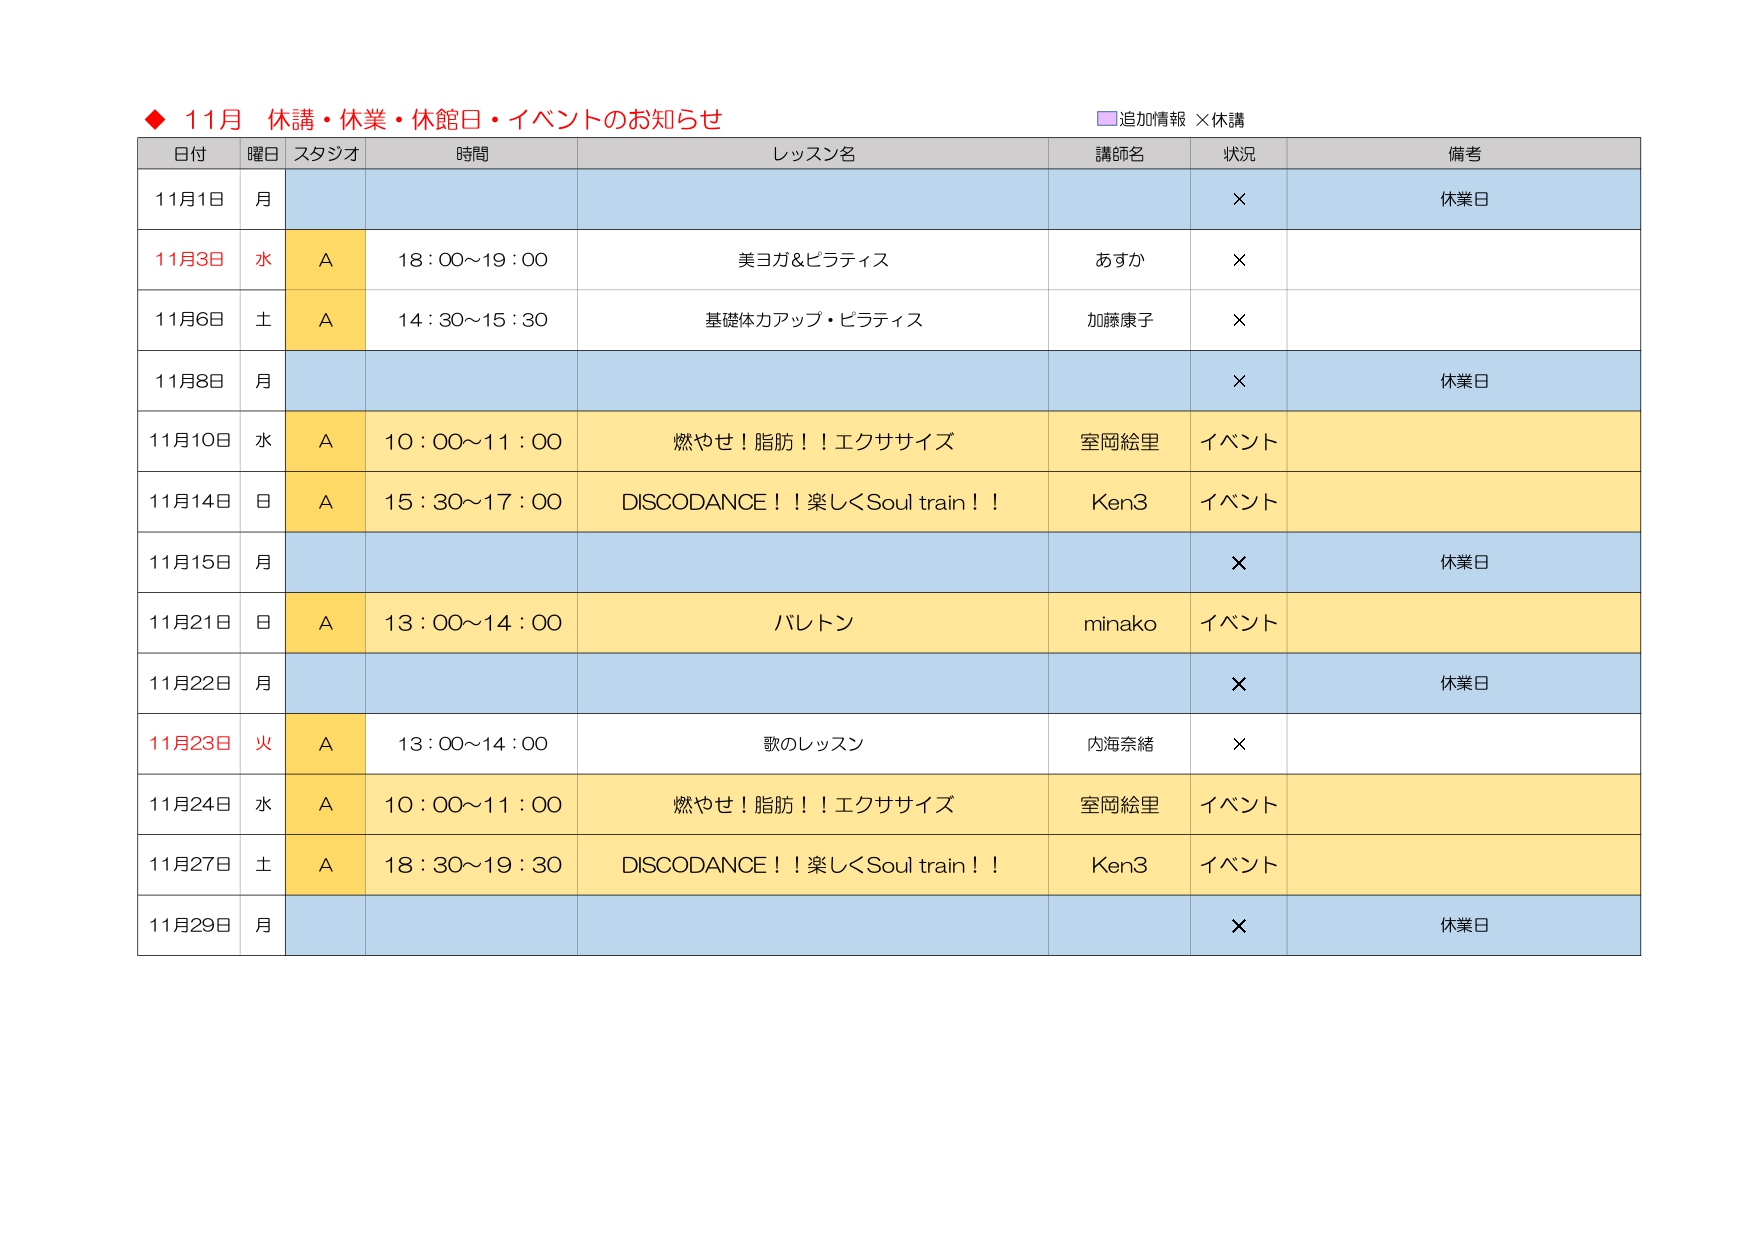Select the 11月1日 date cell
The image size is (1754, 1240).
pyautogui.click(x=189, y=199)
